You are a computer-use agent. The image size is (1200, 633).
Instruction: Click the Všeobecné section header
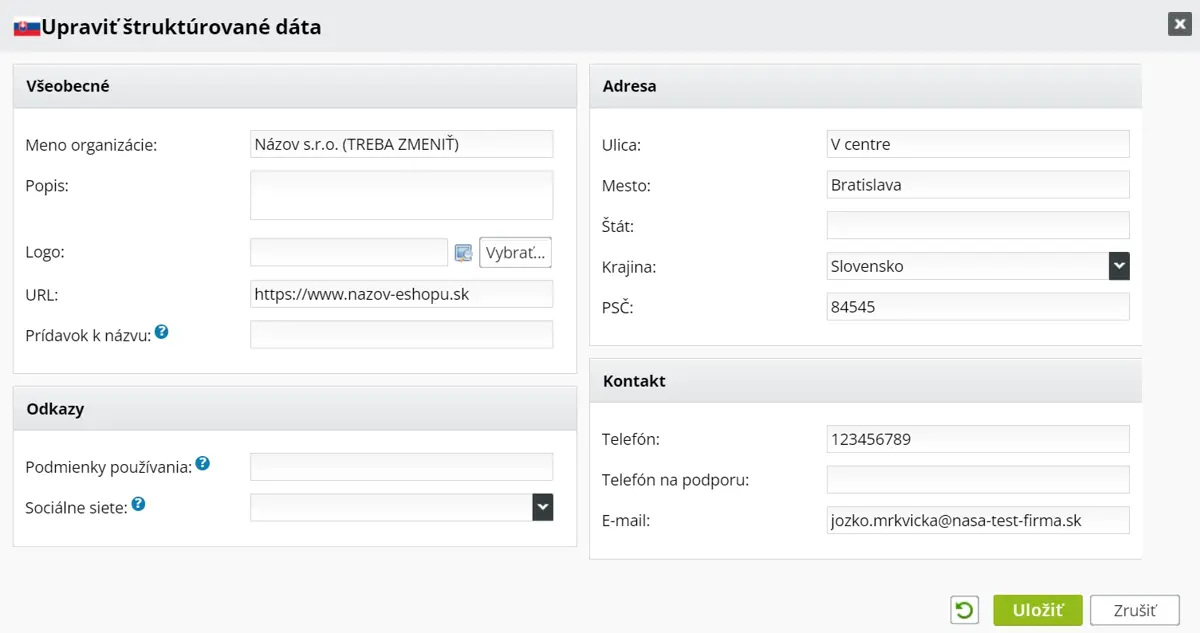pos(295,86)
